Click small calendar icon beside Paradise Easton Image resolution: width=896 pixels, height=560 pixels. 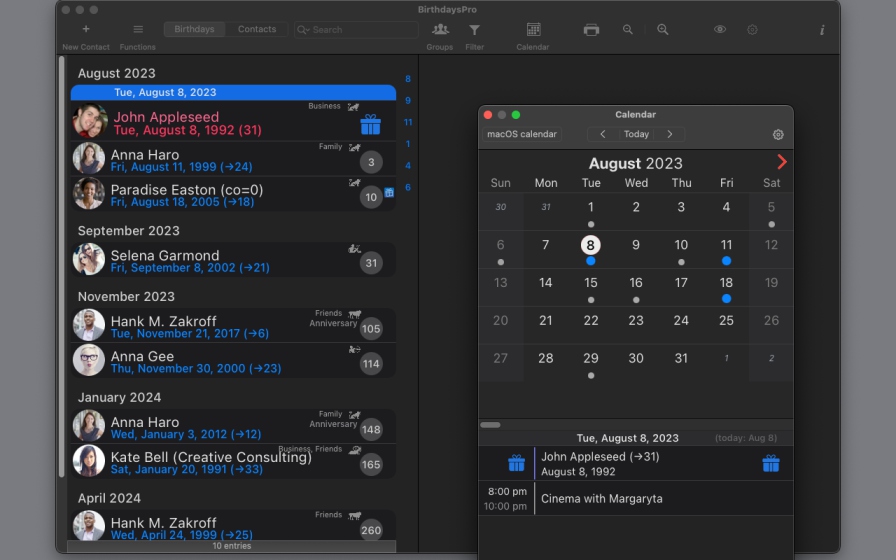point(389,193)
